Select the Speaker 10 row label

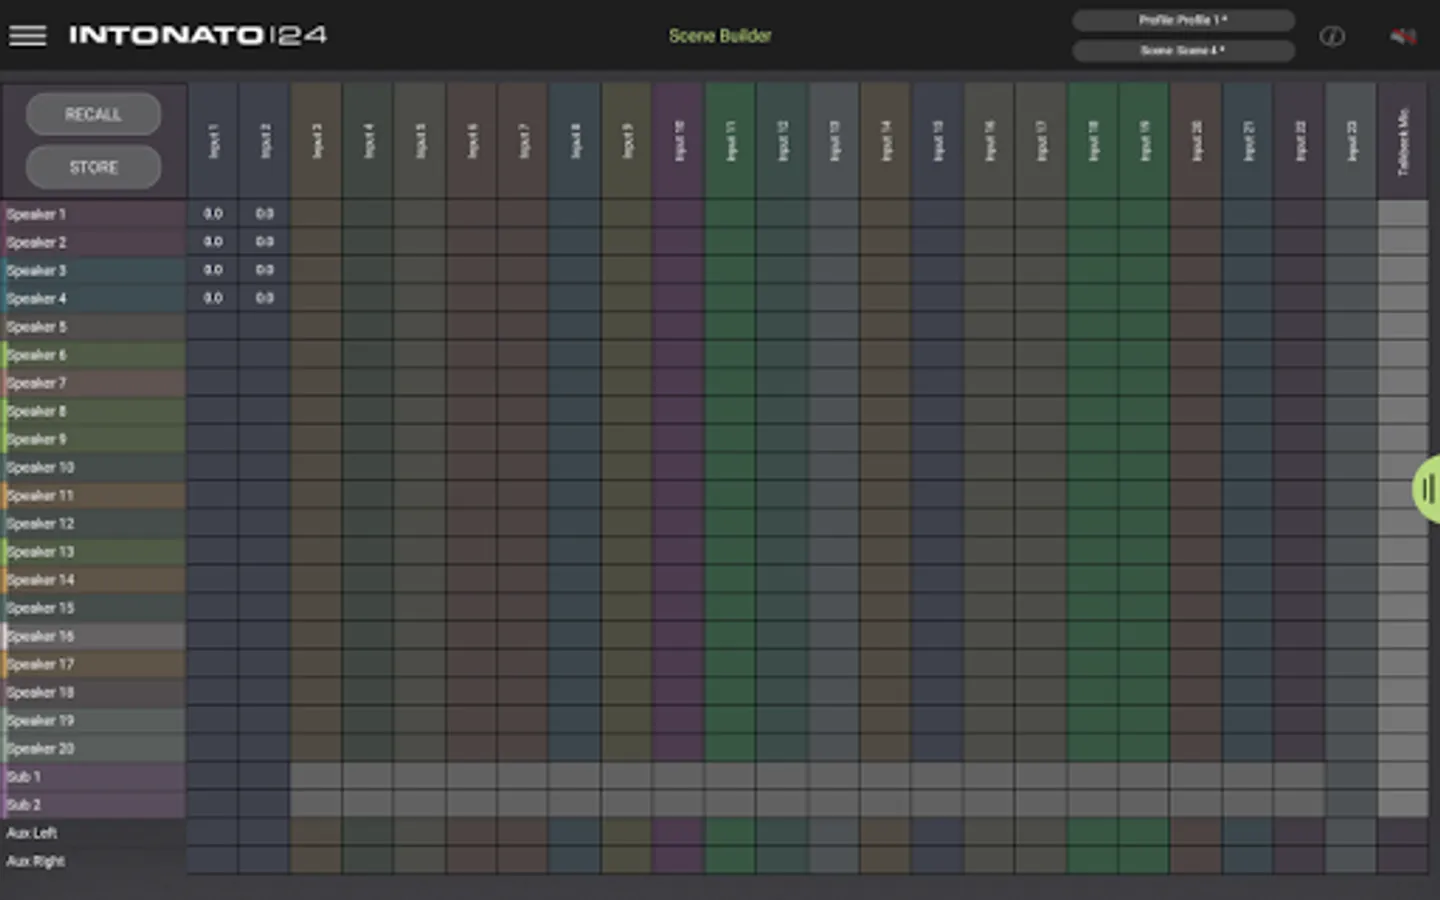pyautogui.click(x=94, y=467)
